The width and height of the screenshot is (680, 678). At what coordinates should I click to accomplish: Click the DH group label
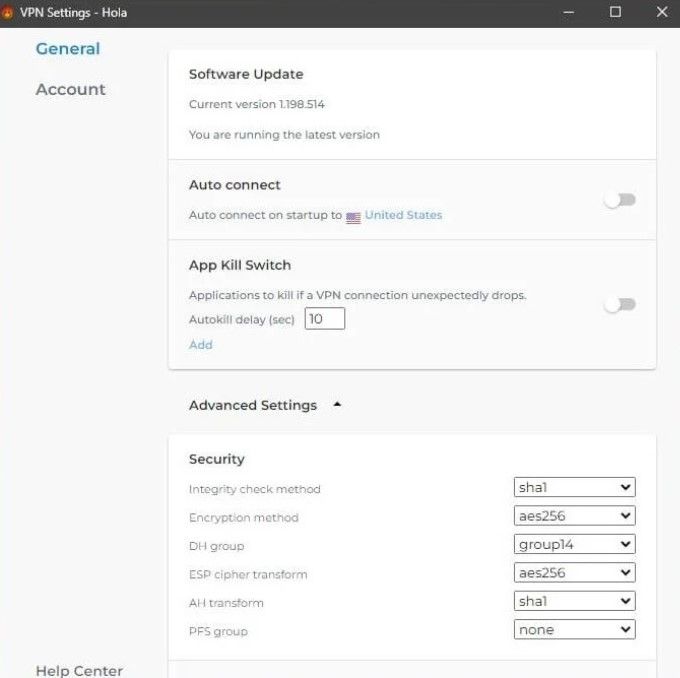(x=216, y=546)
